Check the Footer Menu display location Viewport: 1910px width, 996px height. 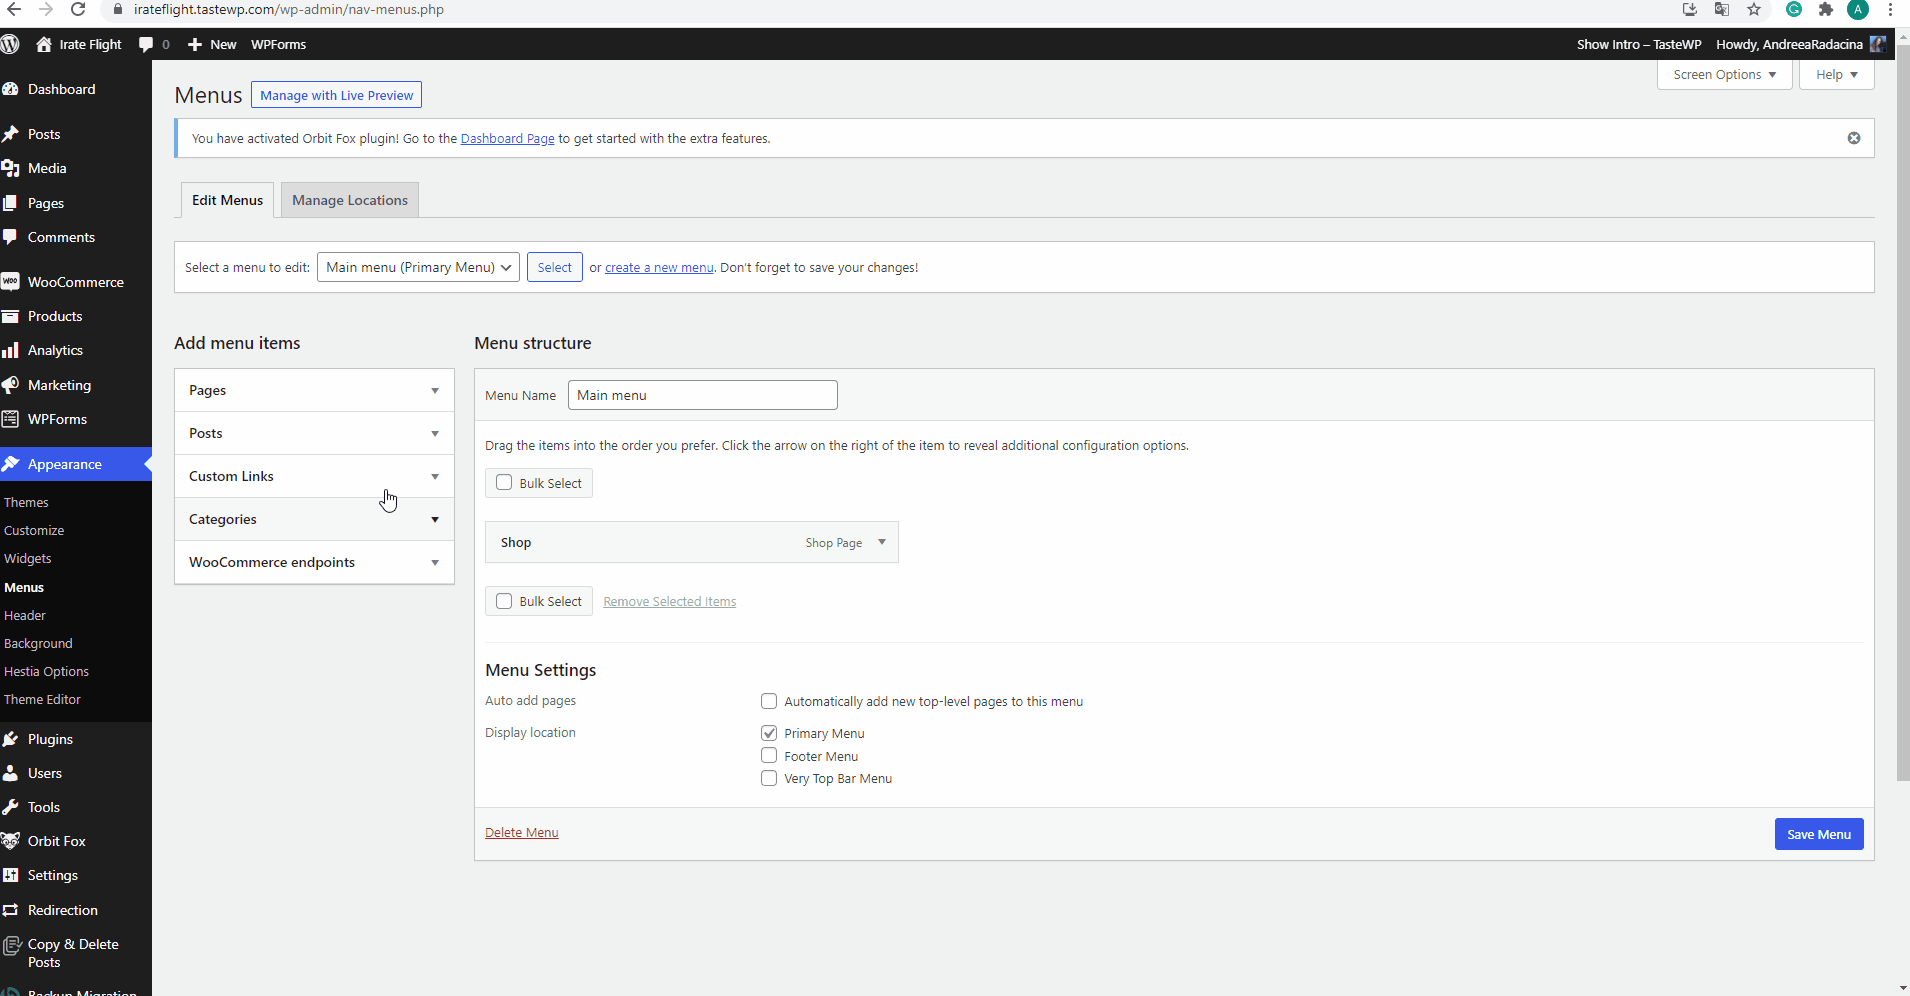tap(769, 756)
